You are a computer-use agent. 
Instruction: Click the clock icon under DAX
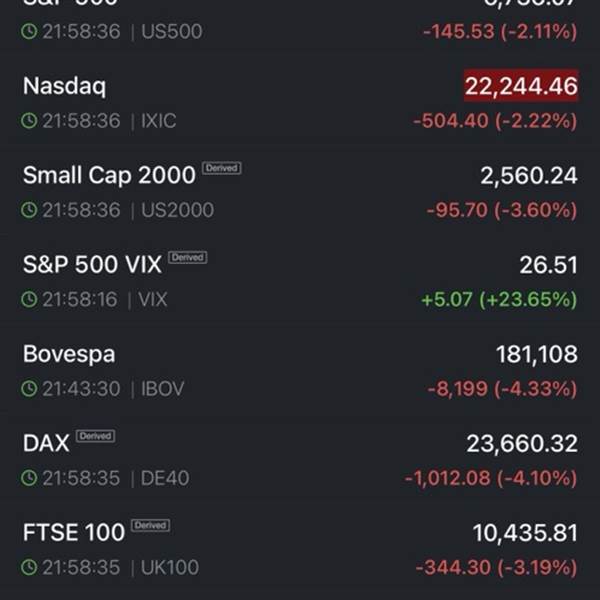30,478
